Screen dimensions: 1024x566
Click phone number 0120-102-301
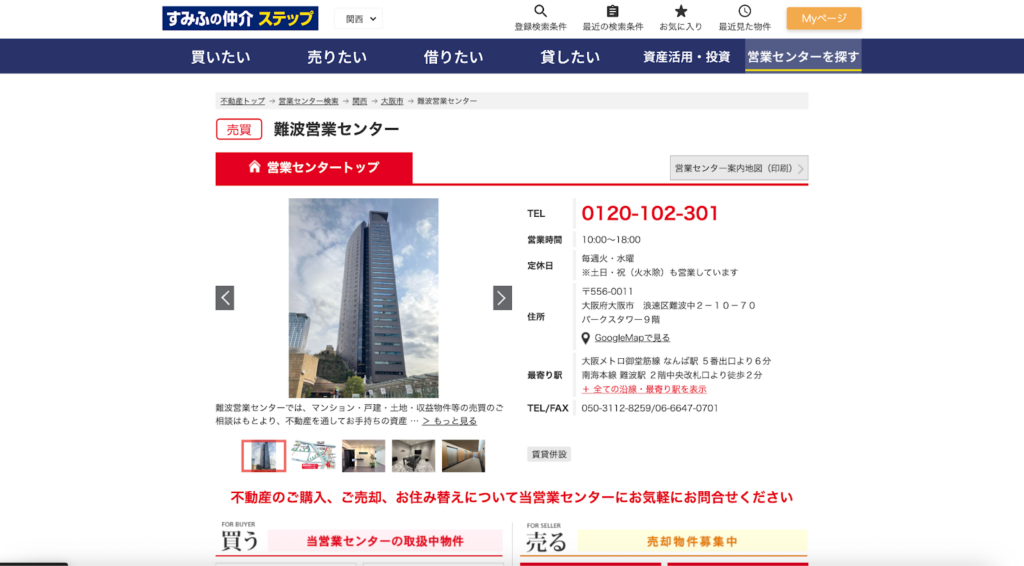tap(650, 213)
